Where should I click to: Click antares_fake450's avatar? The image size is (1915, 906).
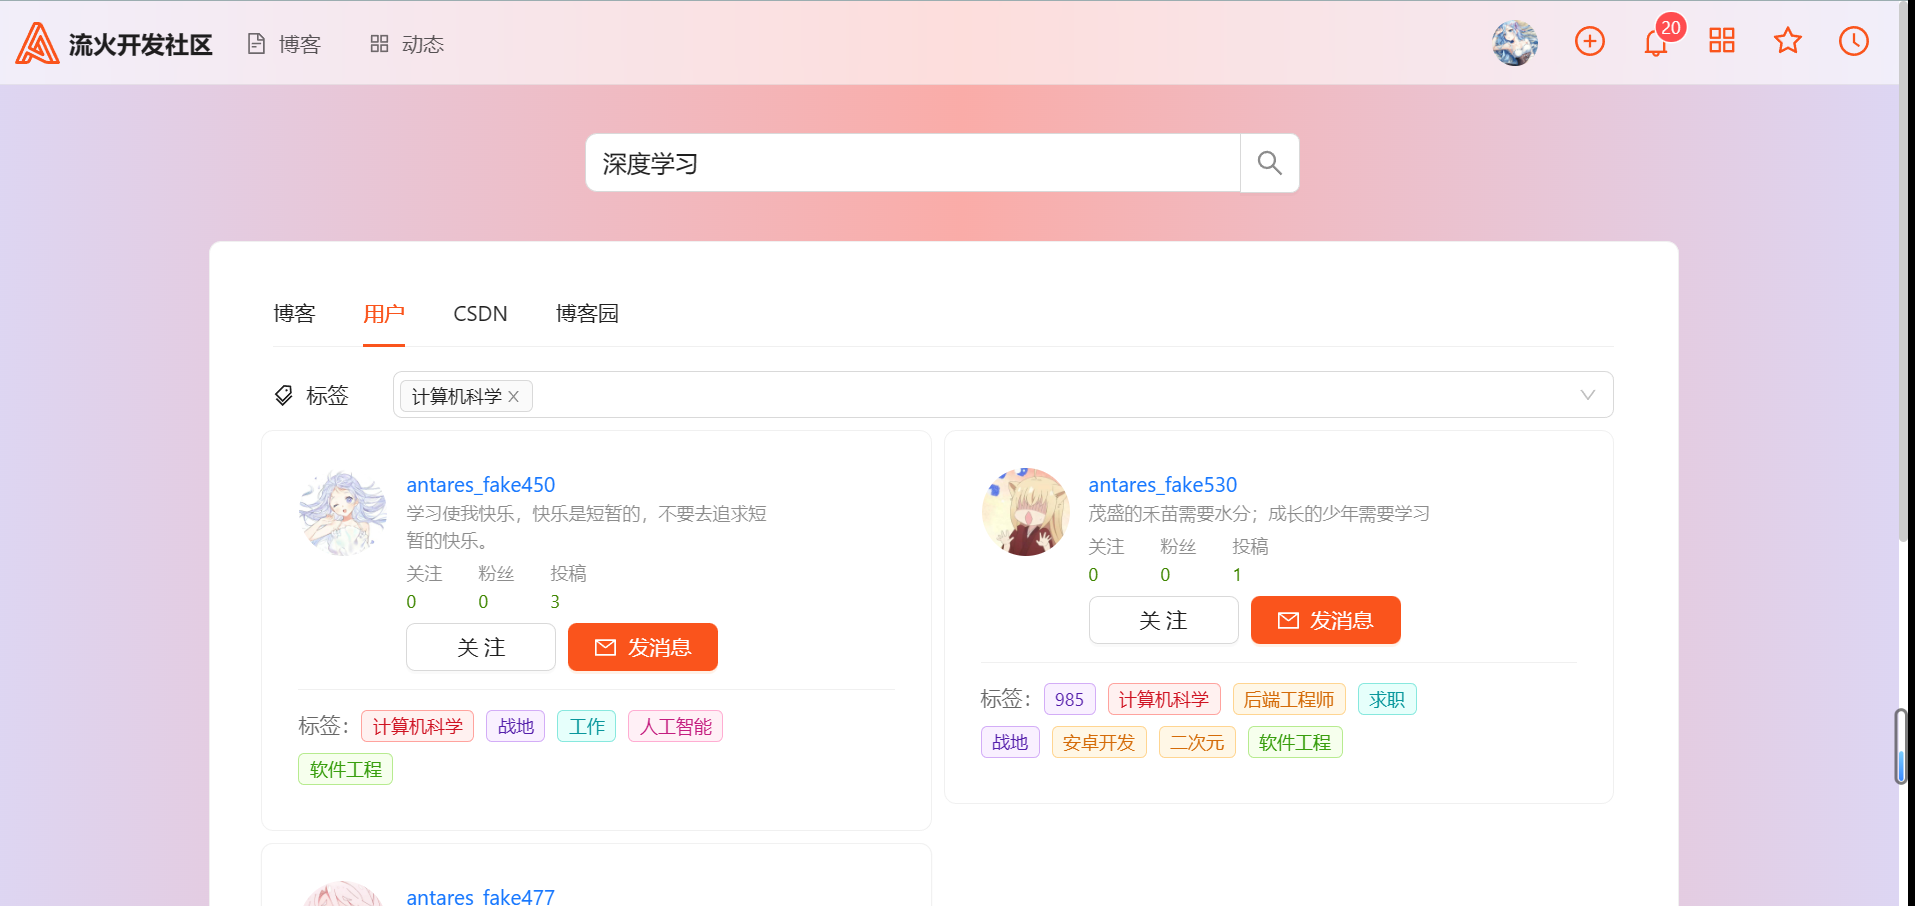tap(342, 512)
